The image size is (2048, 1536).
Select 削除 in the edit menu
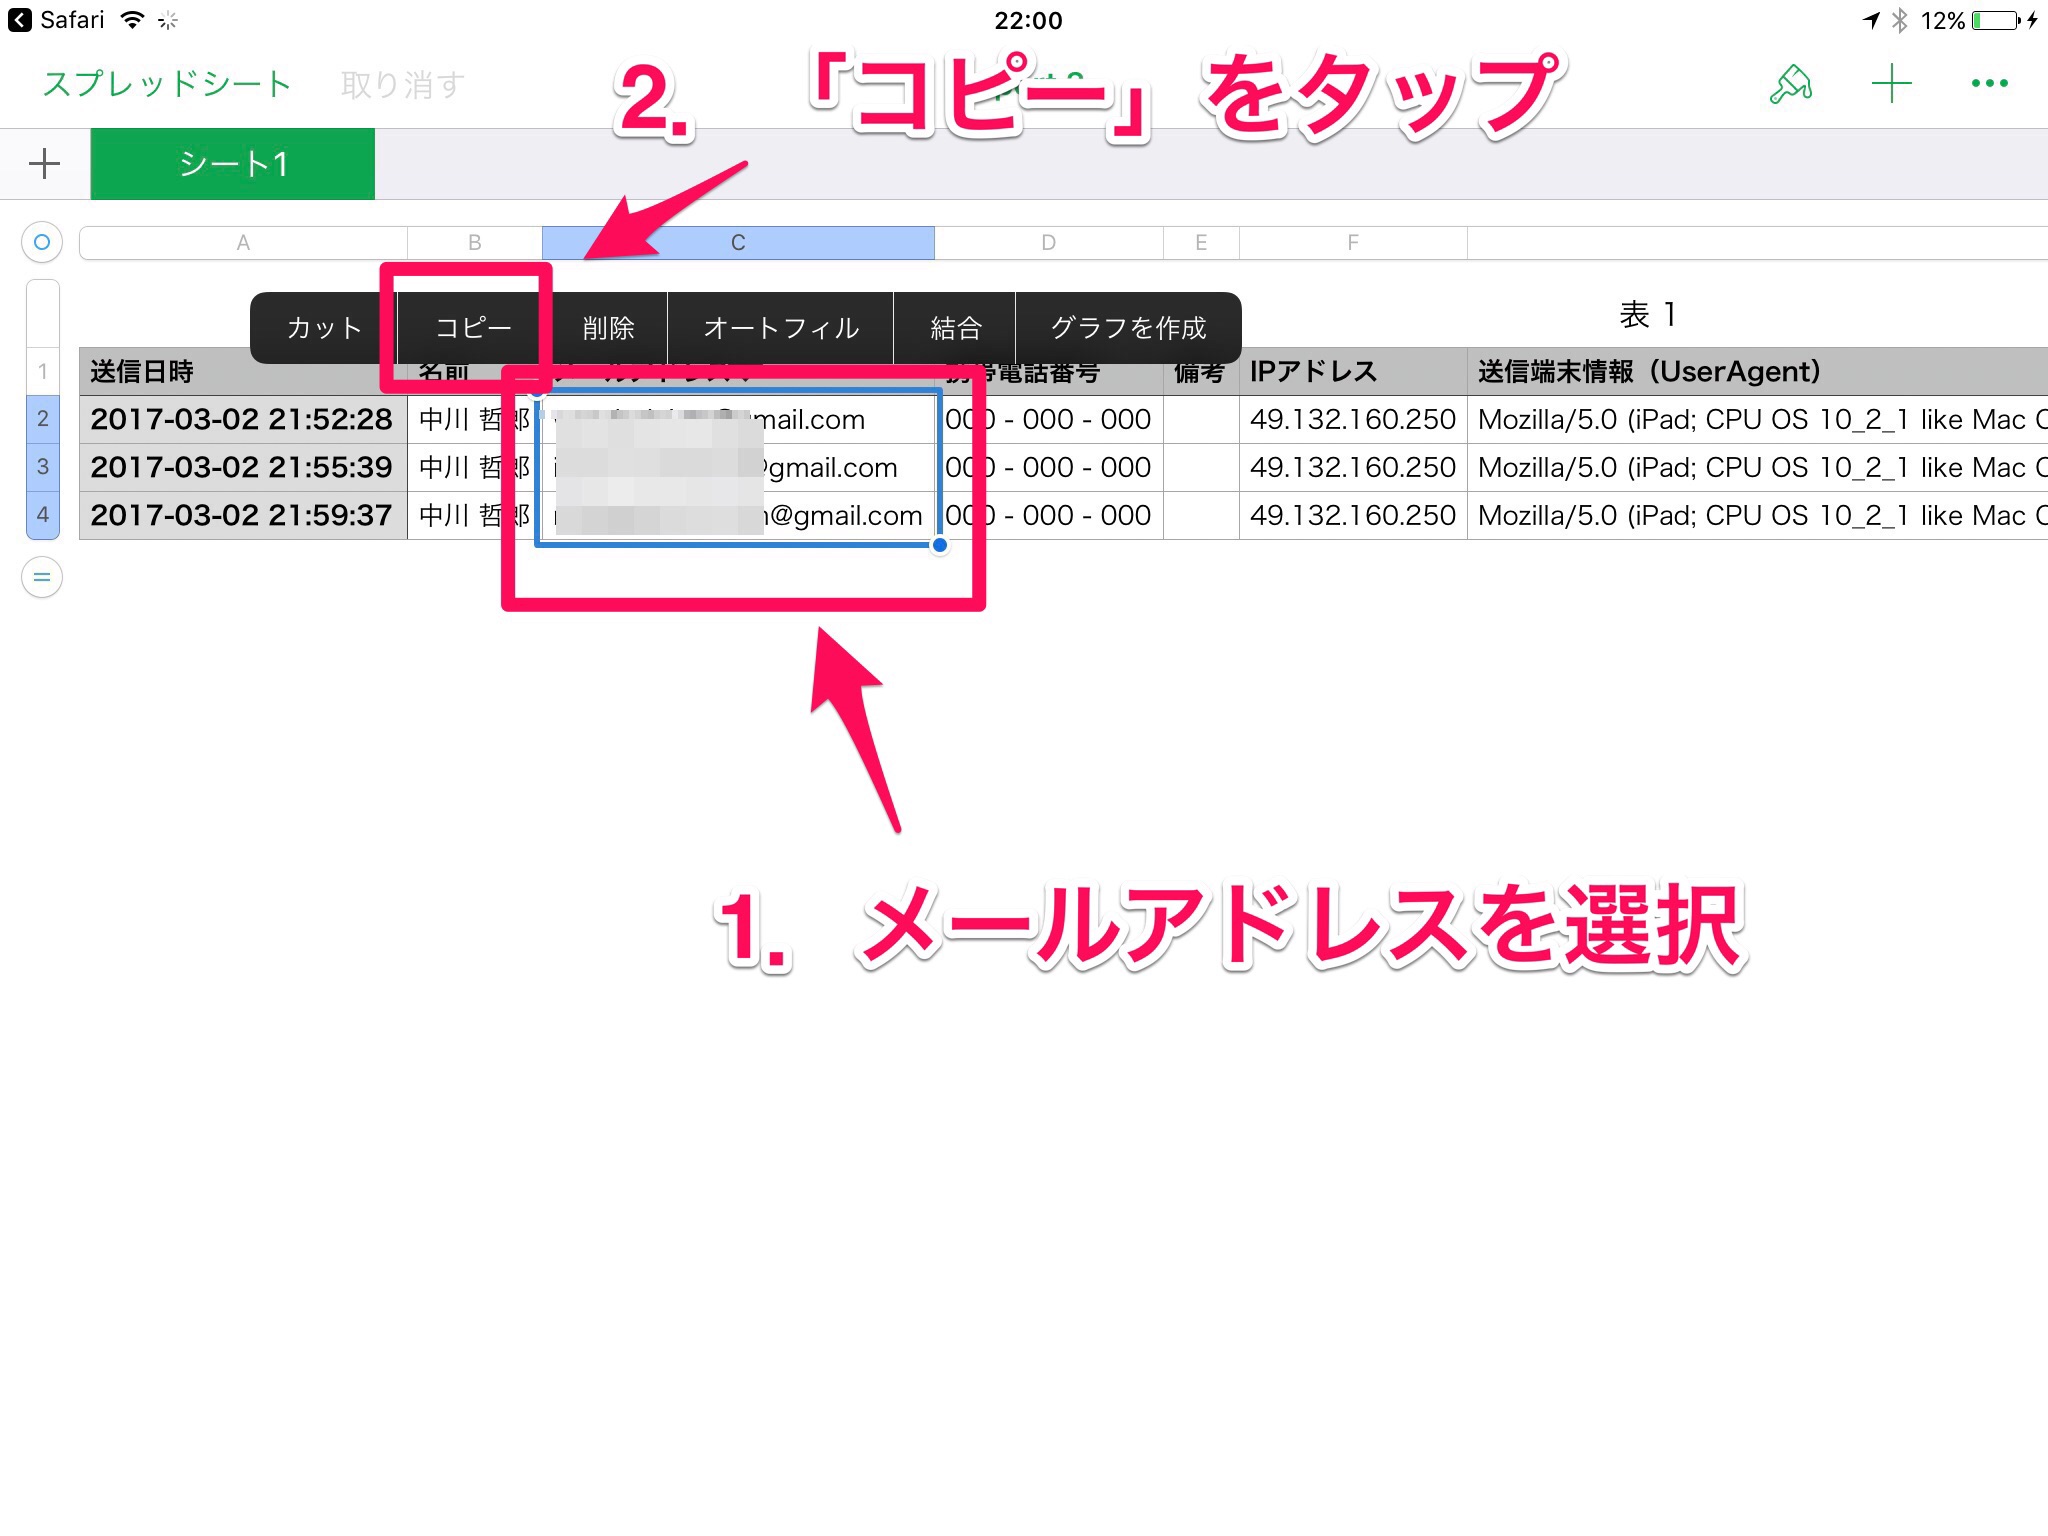[608, 328]
